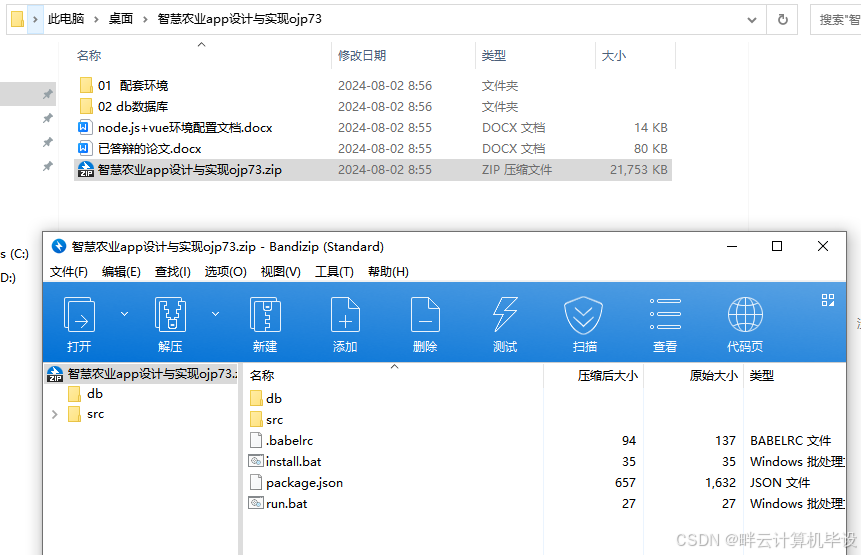
Task: Sort archive list by 名称 header in Bandizip
Action: click(x=262, y=375)
